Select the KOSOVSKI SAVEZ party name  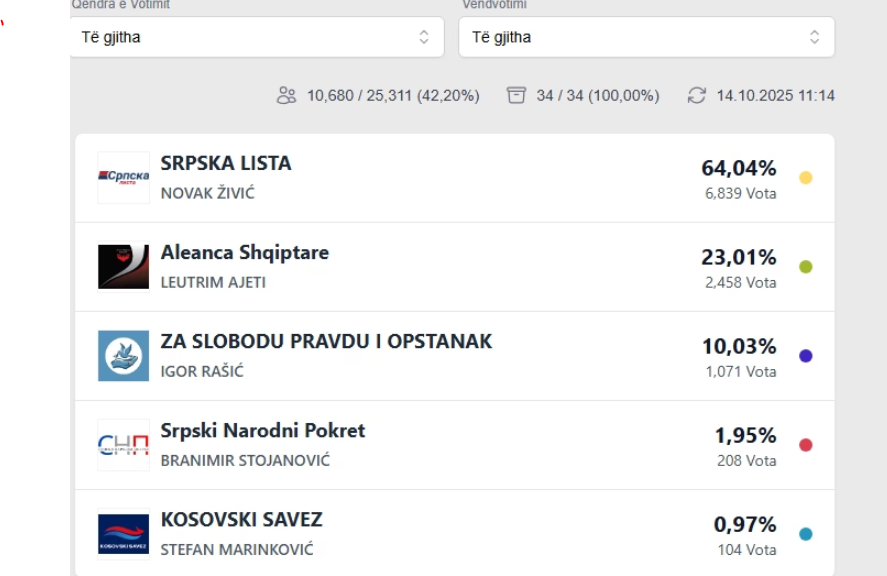[241, 520]
